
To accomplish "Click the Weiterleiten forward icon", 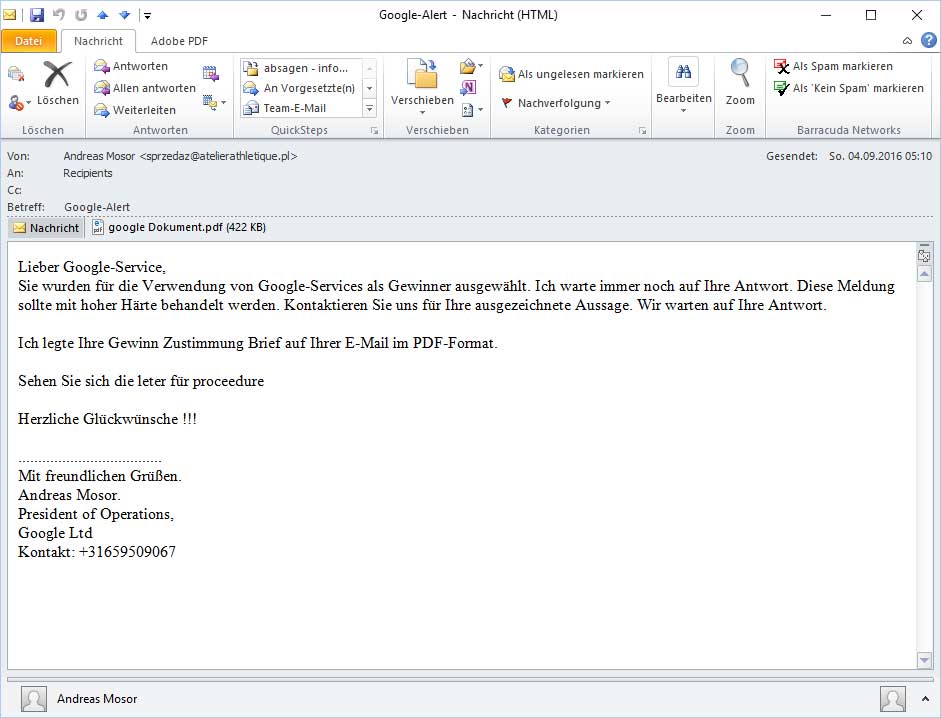I will coord(134,110).
